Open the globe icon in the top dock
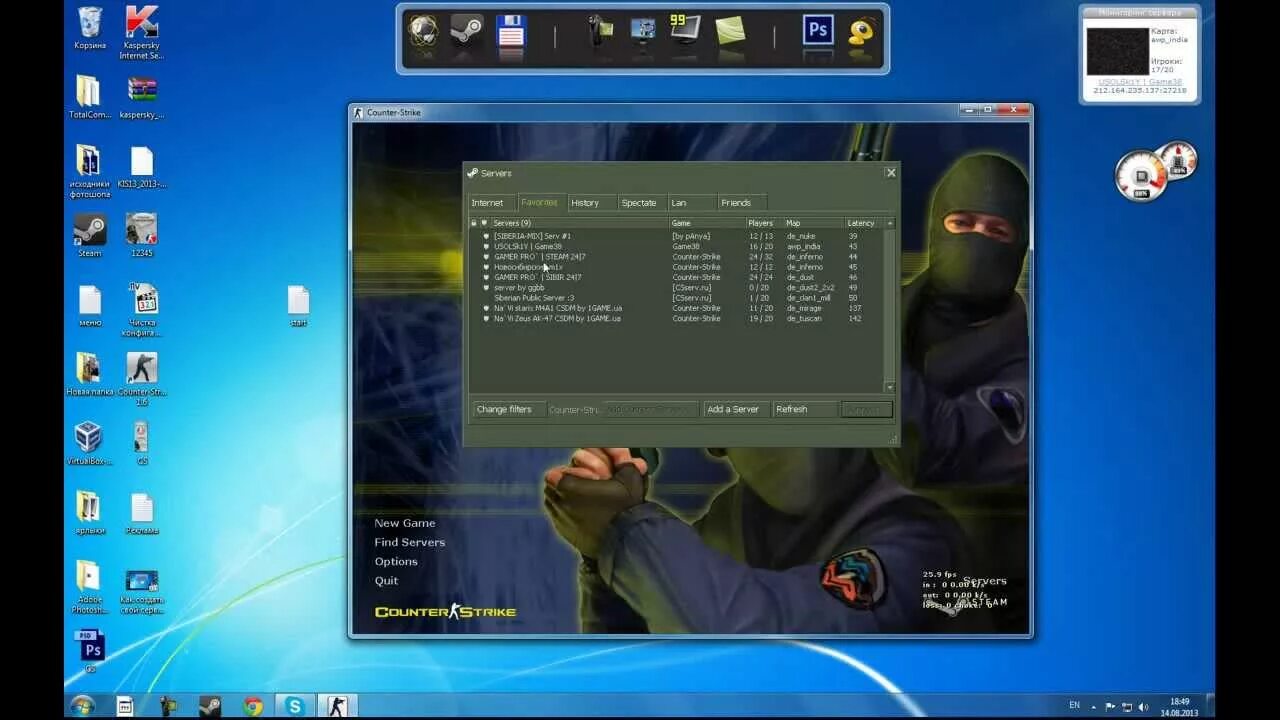 click(423, 31)
